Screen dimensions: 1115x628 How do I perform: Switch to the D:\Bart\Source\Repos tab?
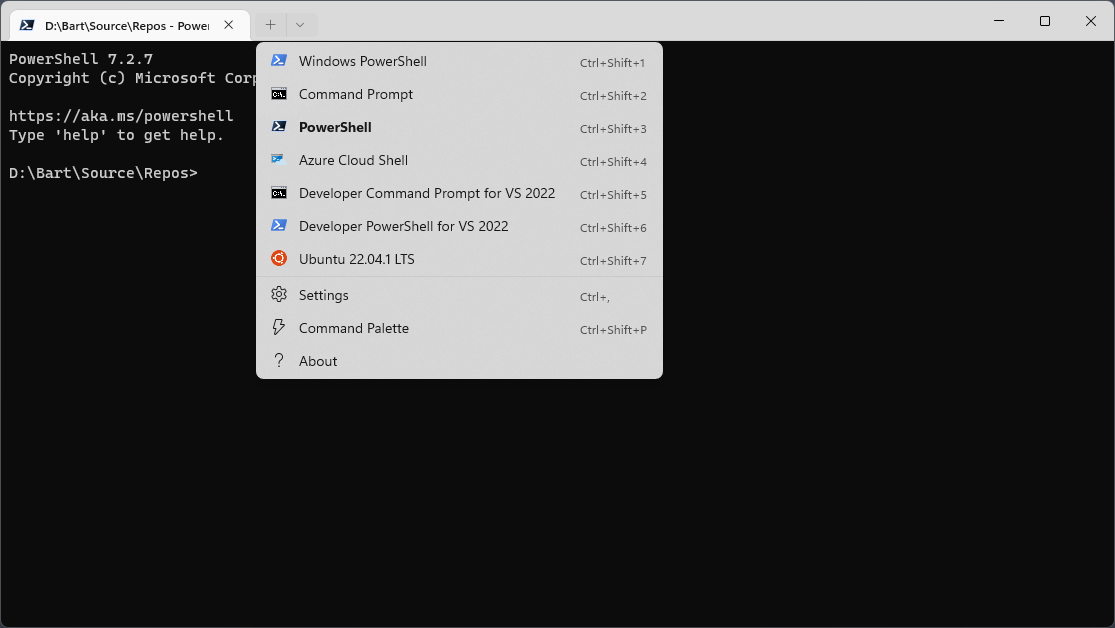click(x=125, y=24)
